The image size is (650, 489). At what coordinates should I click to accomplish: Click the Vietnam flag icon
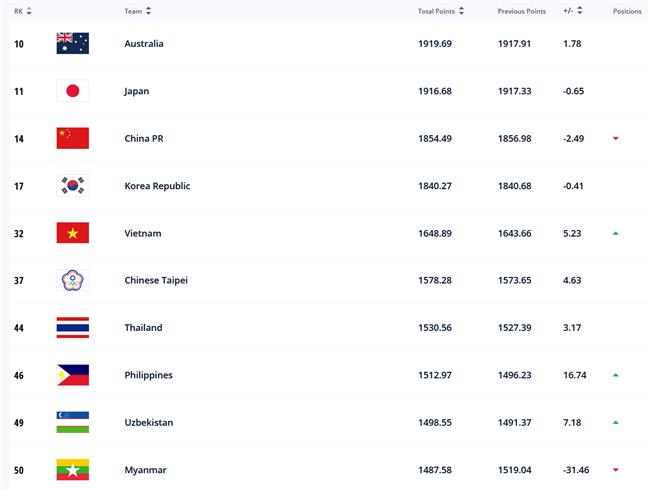[x=72, y=233]
